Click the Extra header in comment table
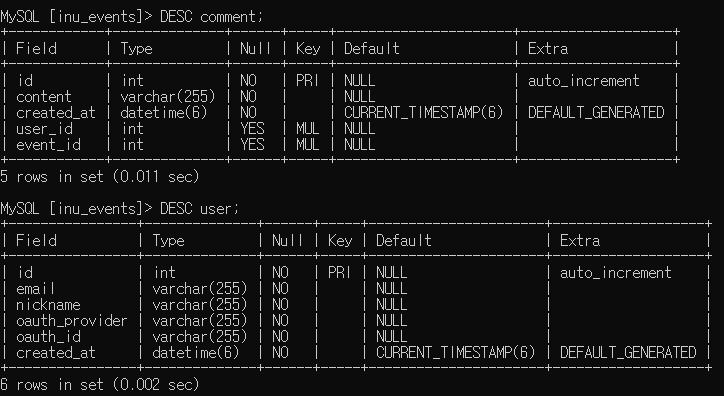This screenshot has height=396, width=724. (x=548, y=48)
